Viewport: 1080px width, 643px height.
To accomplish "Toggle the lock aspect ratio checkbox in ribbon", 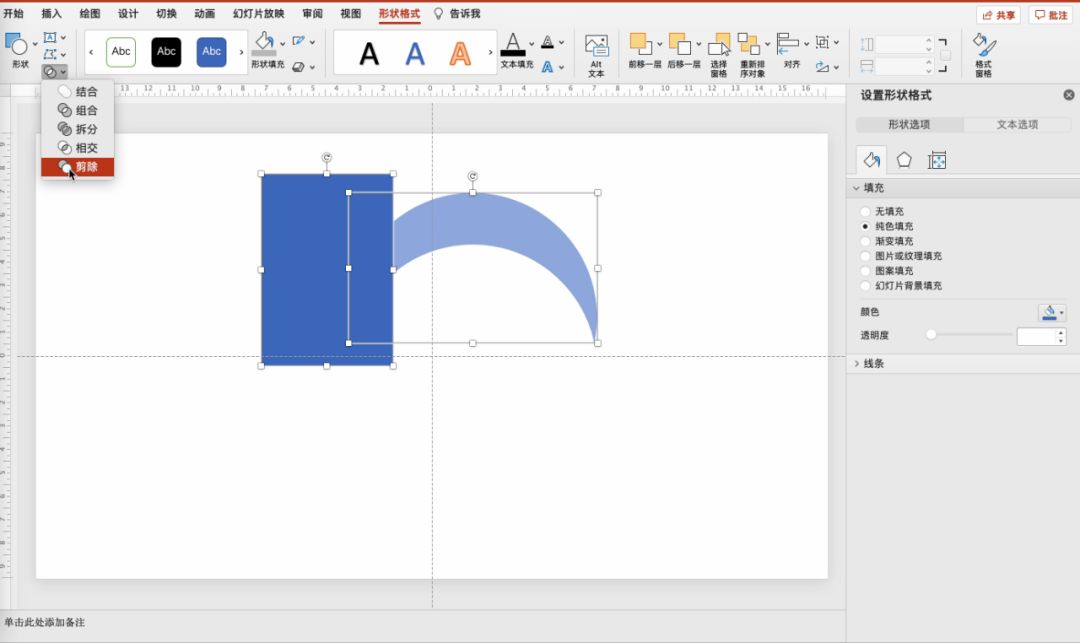I will (946, 55).
